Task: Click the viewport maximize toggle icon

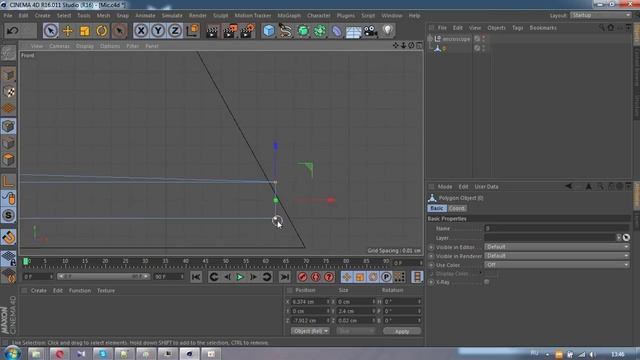Action: [x=419, y=45]
